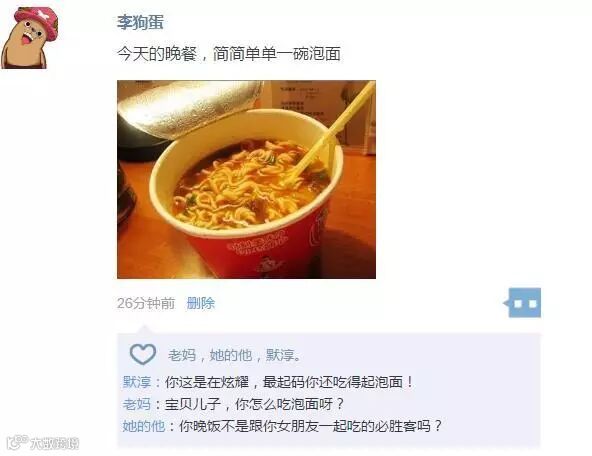
Task: Reply to the 必胜客 comment
Action: point(310,426)
